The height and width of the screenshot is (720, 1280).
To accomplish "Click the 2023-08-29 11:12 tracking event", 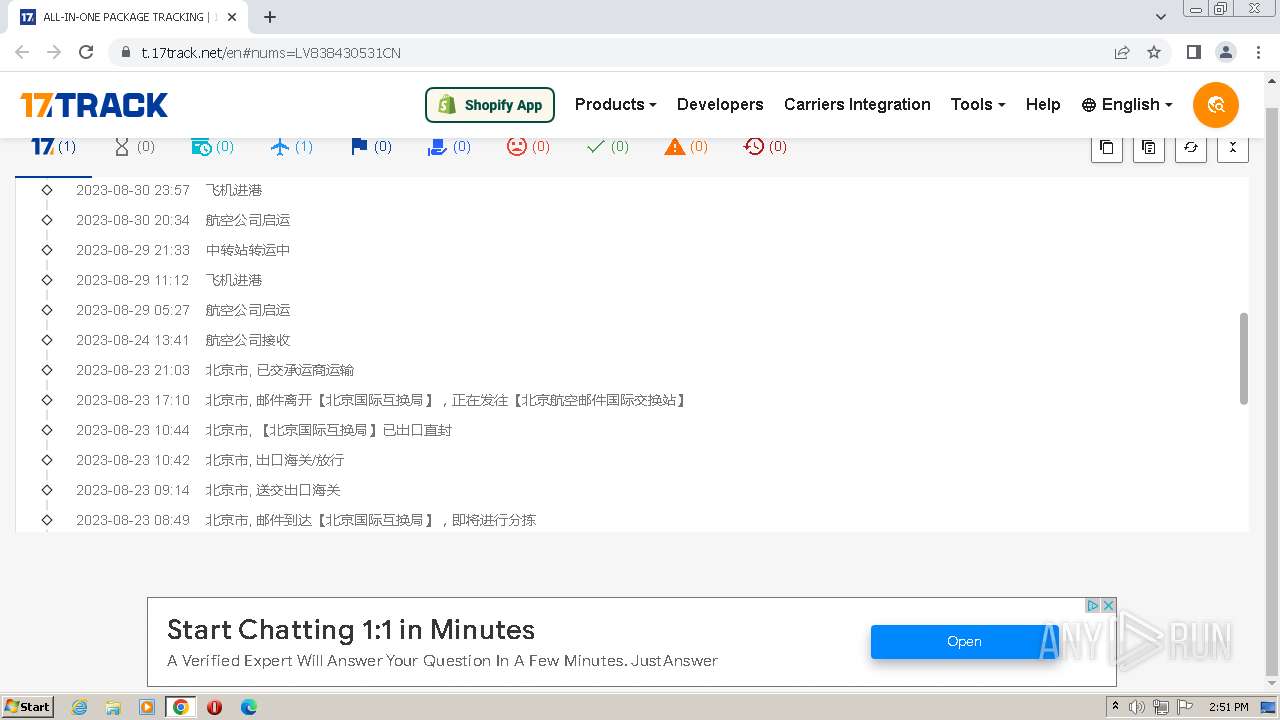I will click(x=169, y=280).
